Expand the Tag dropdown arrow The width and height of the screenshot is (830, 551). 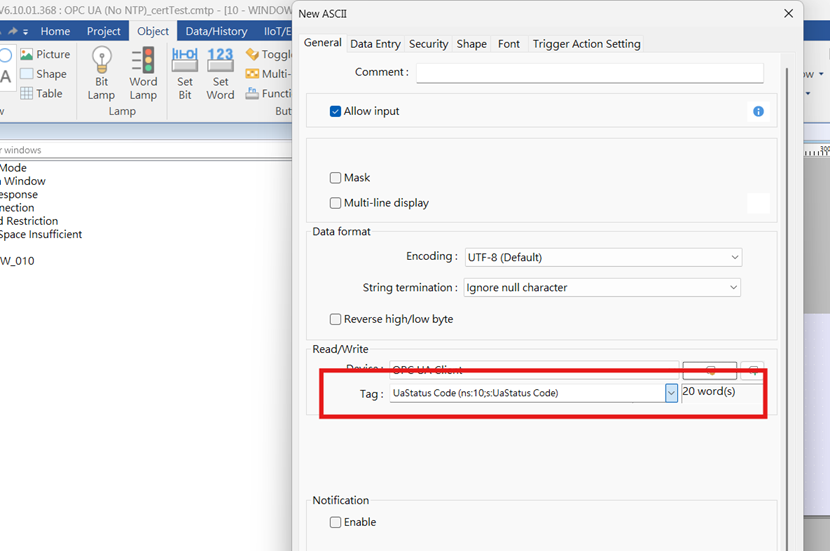(x=671, y=393)
